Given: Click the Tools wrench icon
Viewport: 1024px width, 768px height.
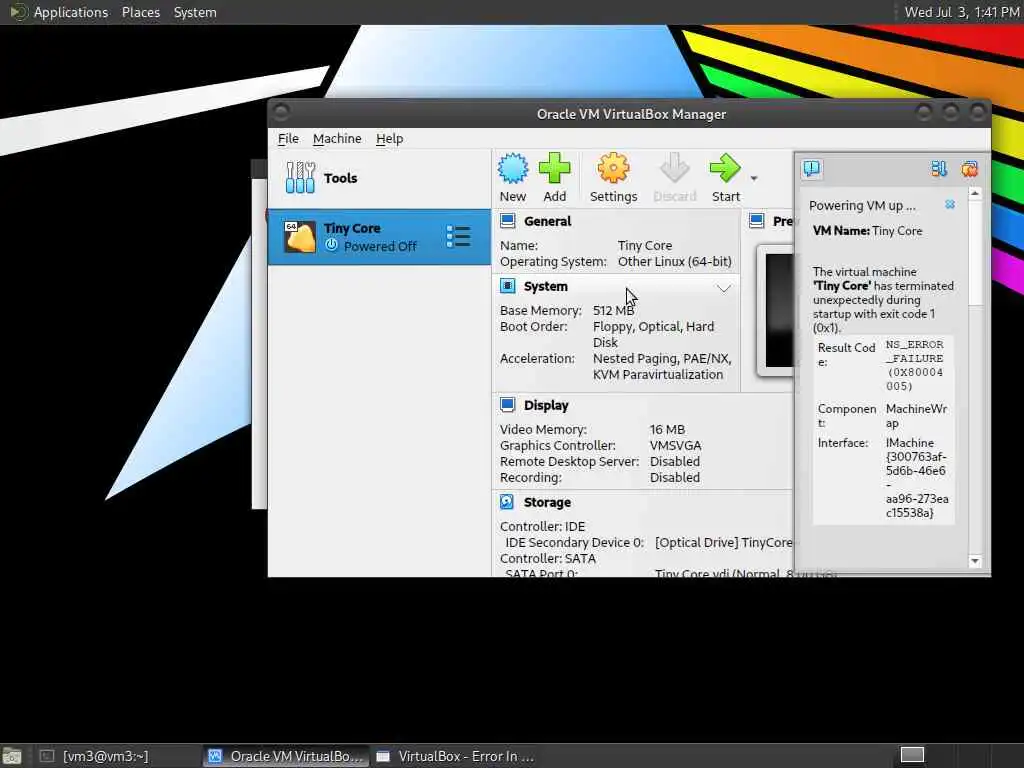Looking at the screenshot, I should (x=300, y=178).
